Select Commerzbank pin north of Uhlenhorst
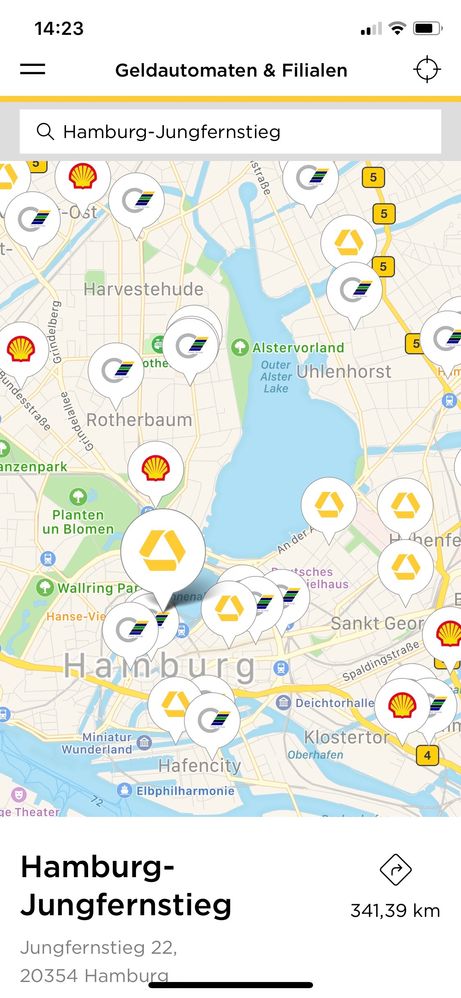 tap(348, 243)
